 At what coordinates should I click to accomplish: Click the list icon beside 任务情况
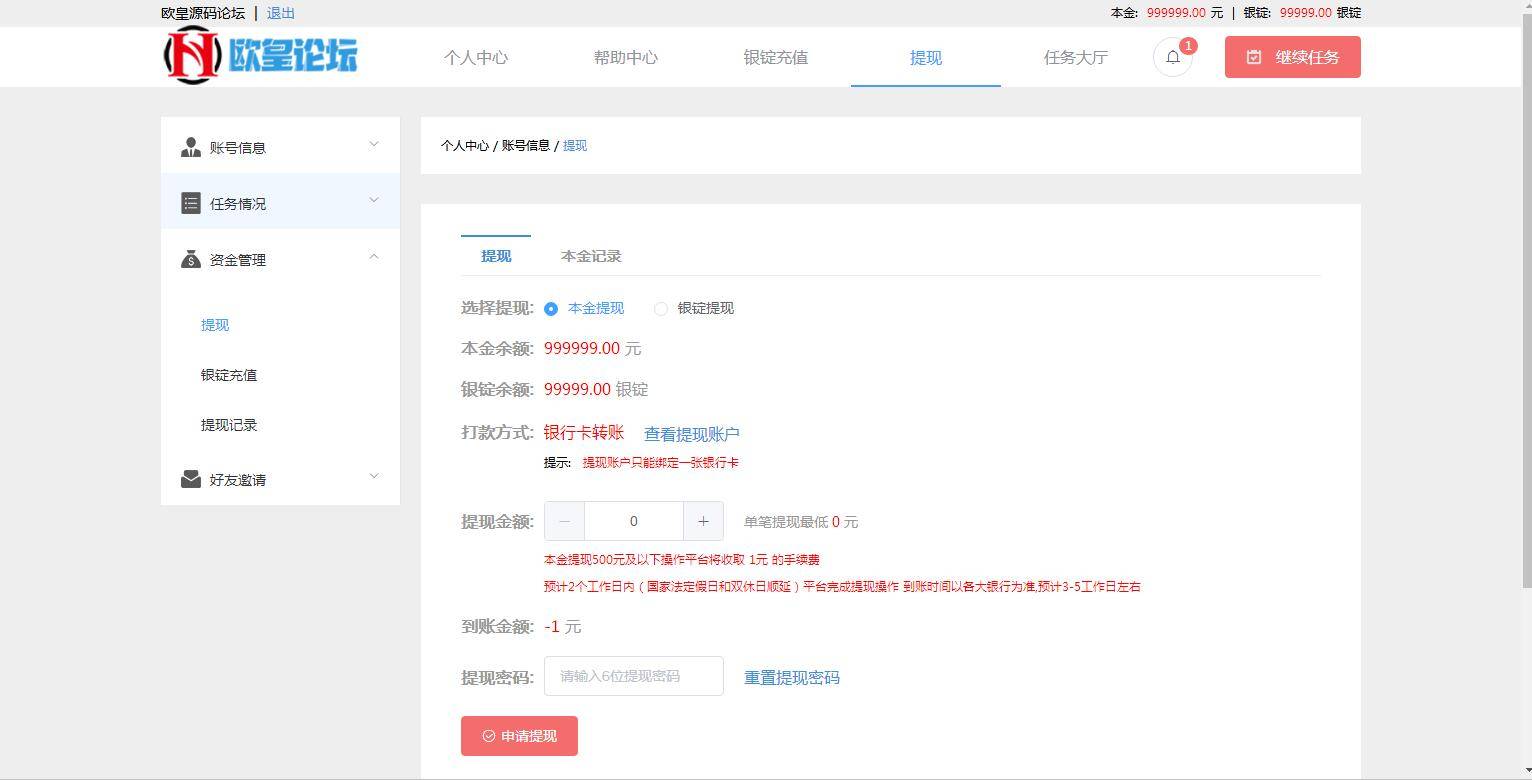coord(191,202)
